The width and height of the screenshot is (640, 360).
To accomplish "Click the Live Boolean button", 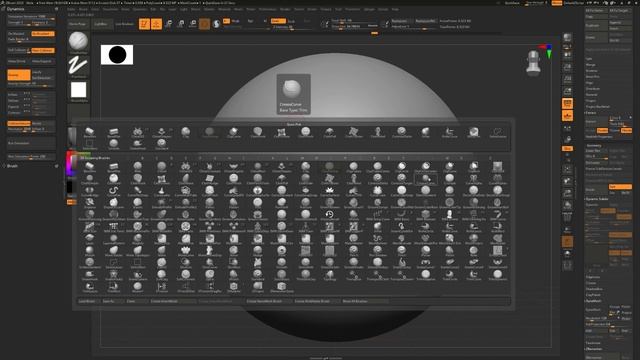I will [124, 24].
